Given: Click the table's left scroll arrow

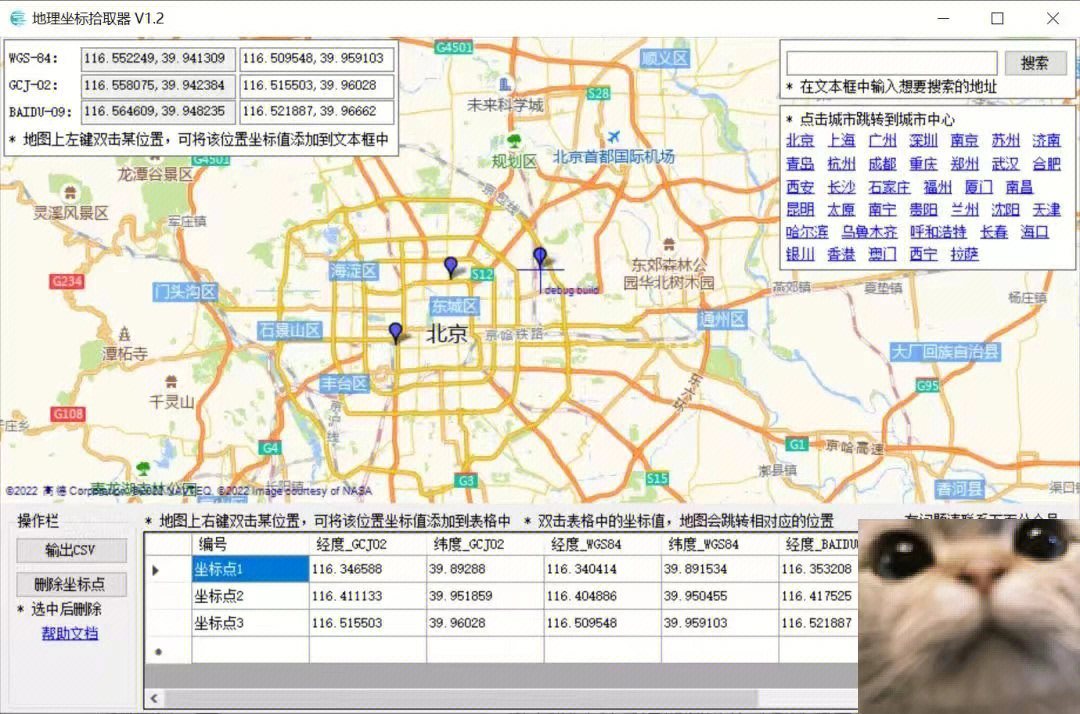Looking at the screenshot, I should pyautogui.click(x=154, y=698).
